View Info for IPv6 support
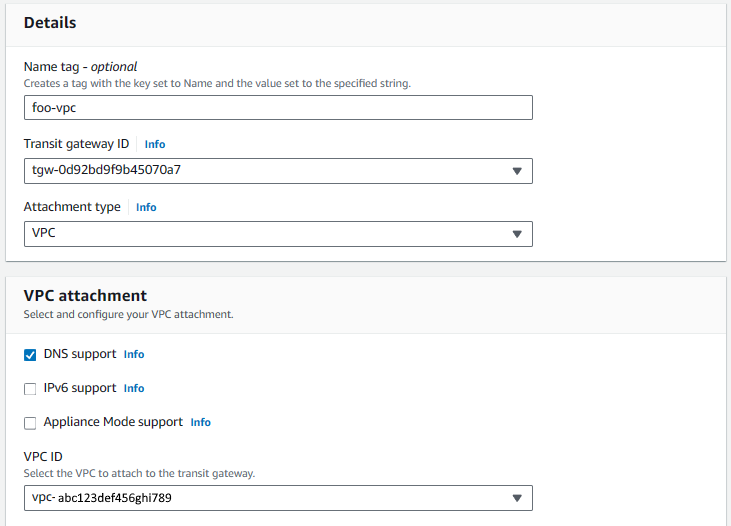Screen dimensions: 731x526 [x=134, y=388]
